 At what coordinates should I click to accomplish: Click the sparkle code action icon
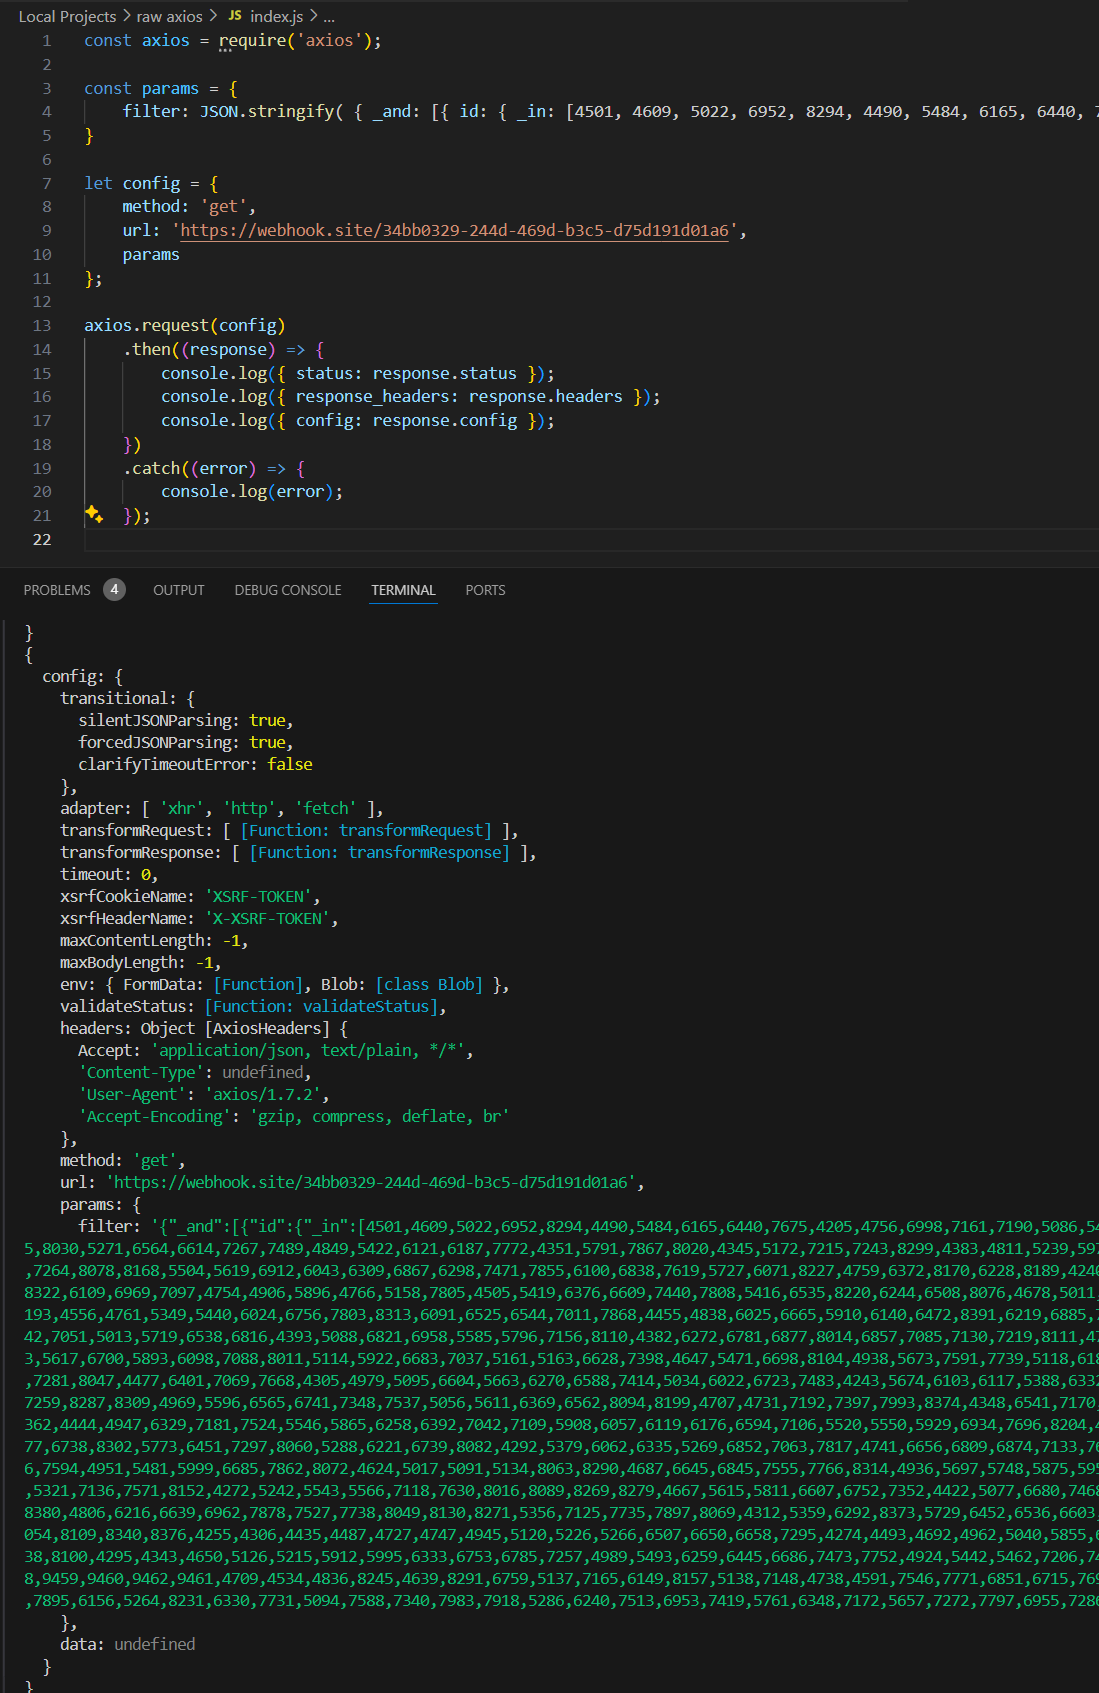click(x=94, y=514)
